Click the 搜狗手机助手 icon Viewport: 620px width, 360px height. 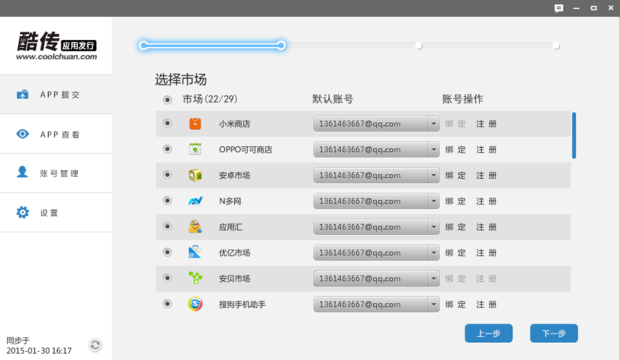point(195,304)
